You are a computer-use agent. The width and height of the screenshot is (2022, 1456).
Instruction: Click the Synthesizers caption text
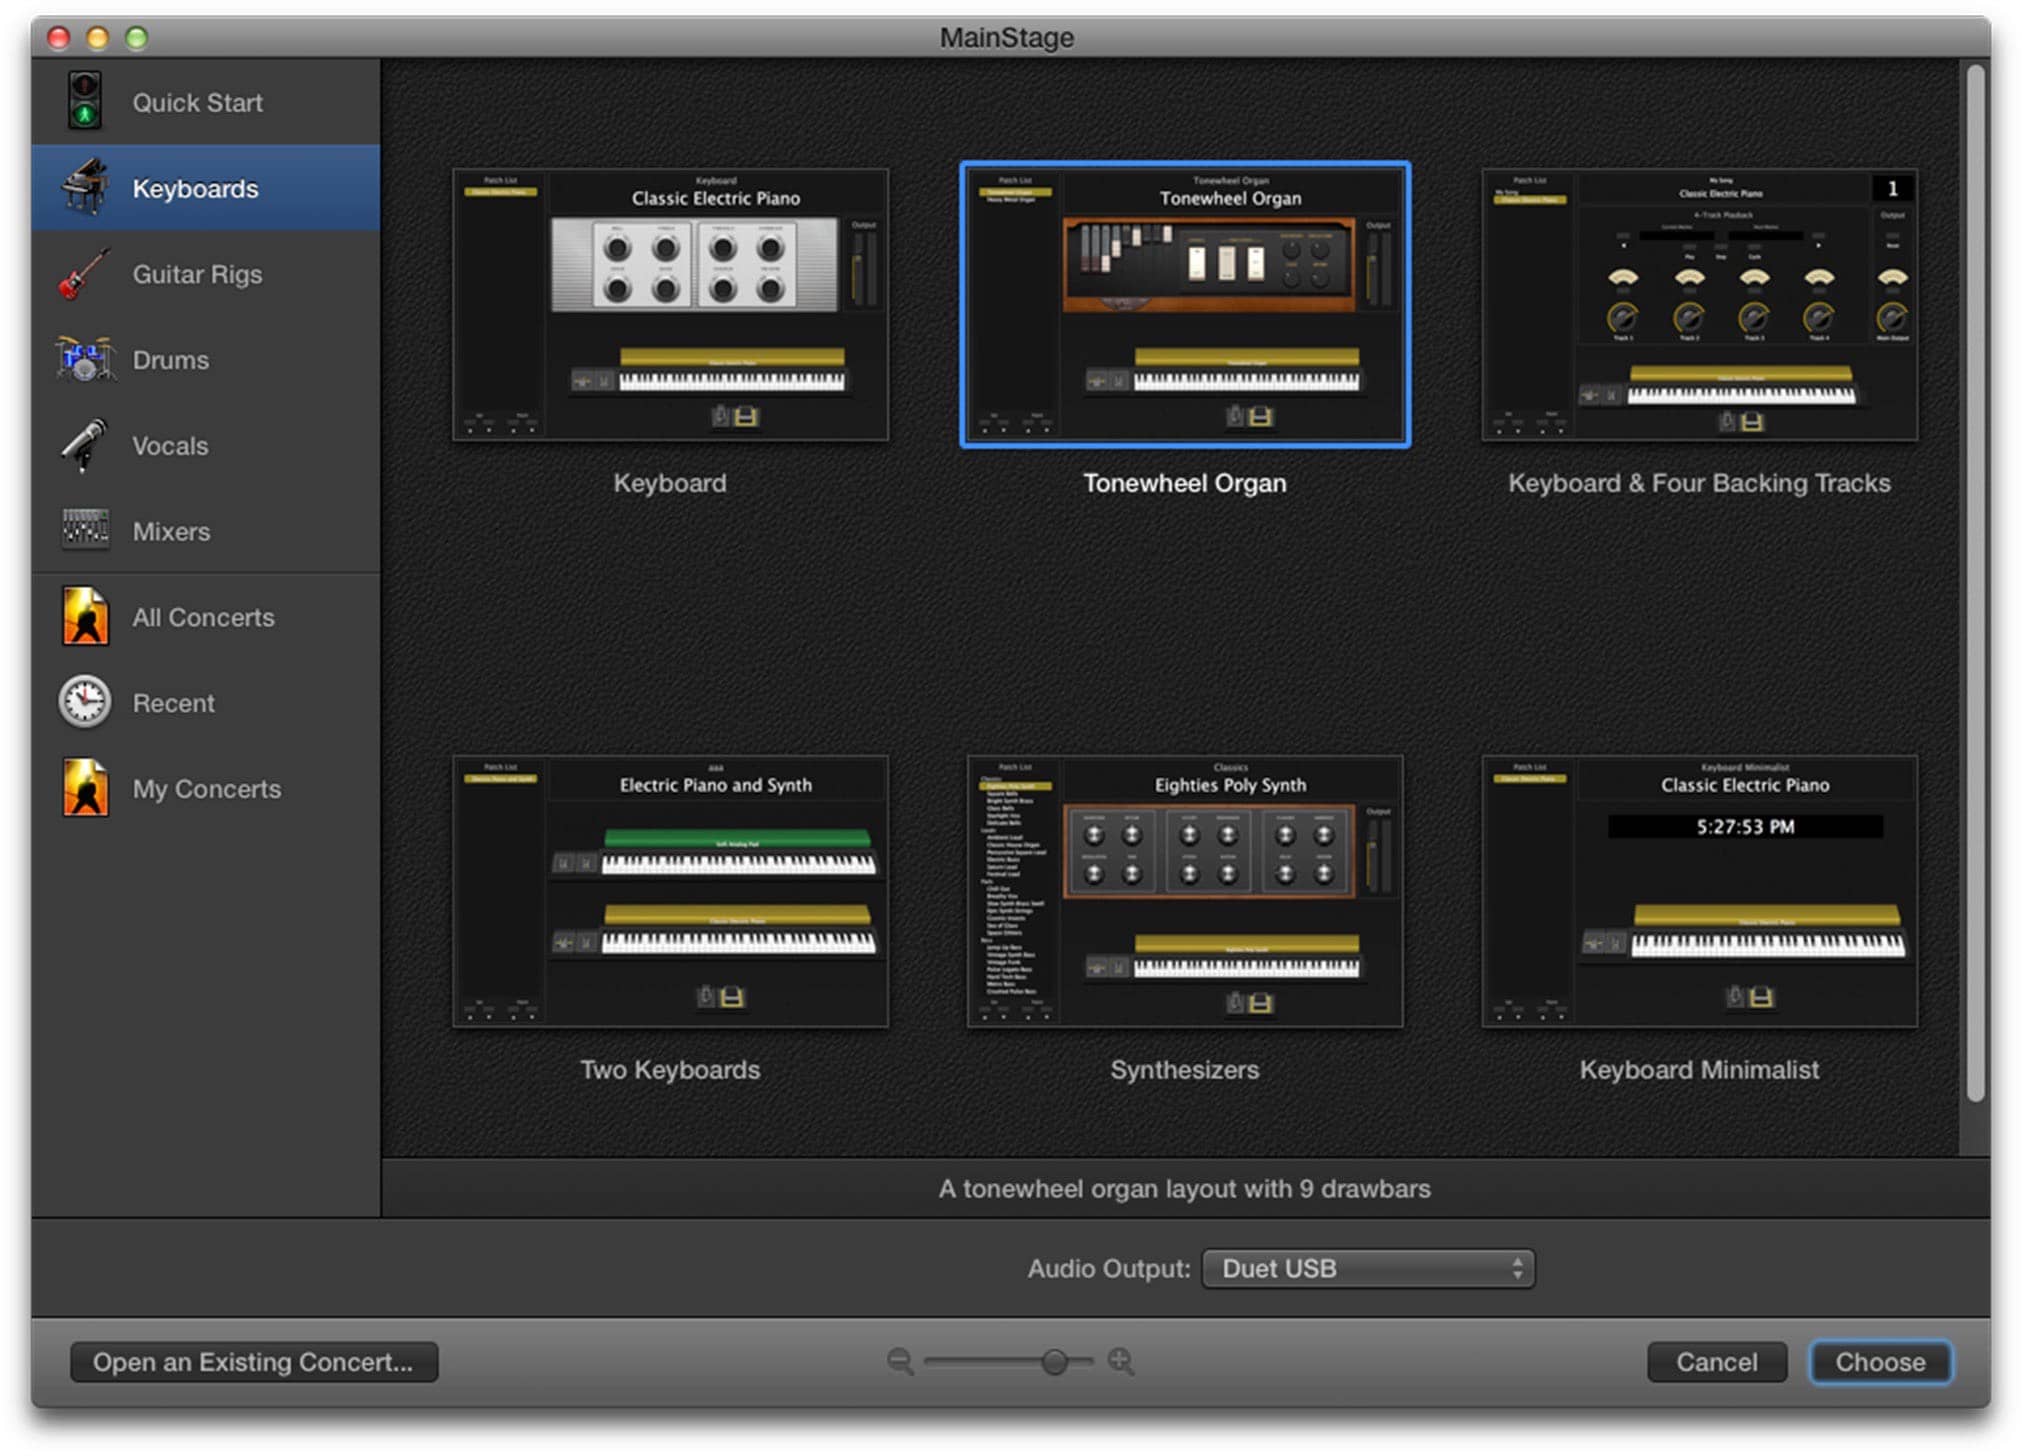[1185, 1070]
